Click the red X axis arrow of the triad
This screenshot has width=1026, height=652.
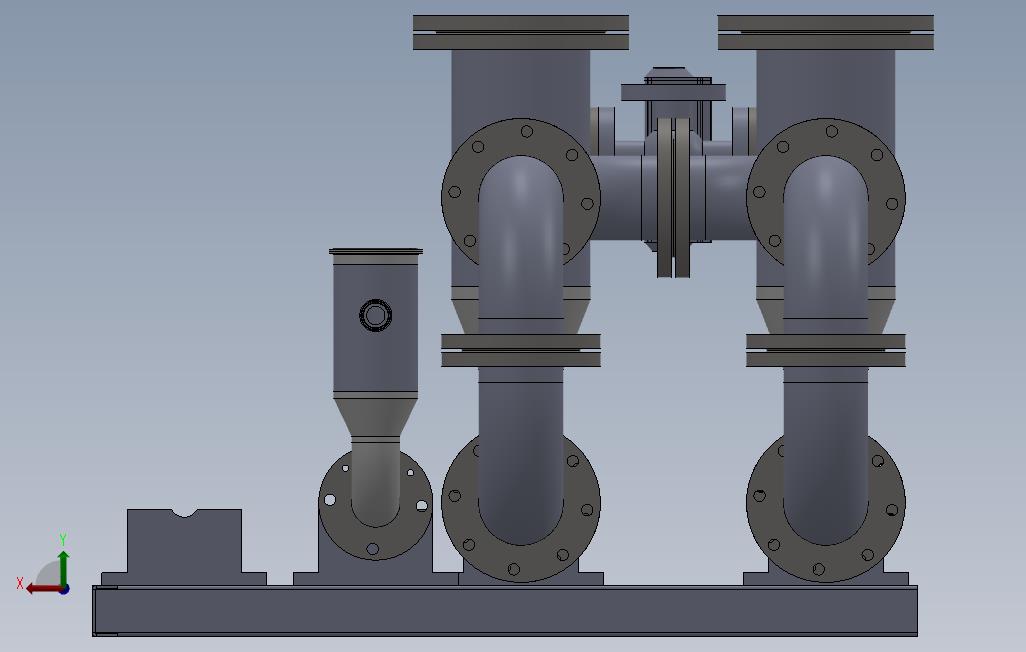coord(43,589)
